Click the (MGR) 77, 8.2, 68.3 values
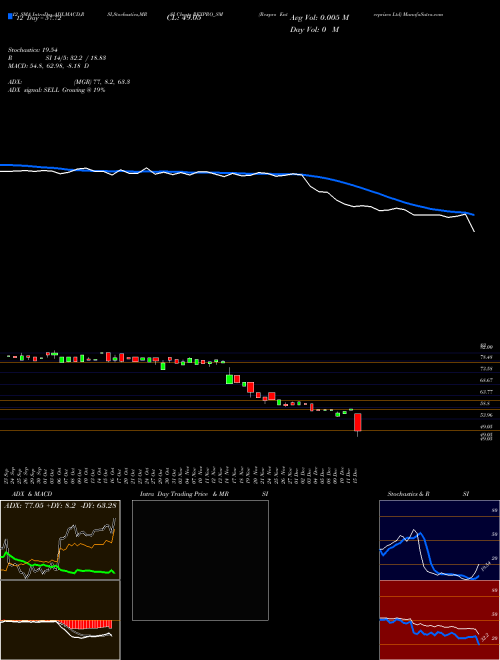 [101, 82]
